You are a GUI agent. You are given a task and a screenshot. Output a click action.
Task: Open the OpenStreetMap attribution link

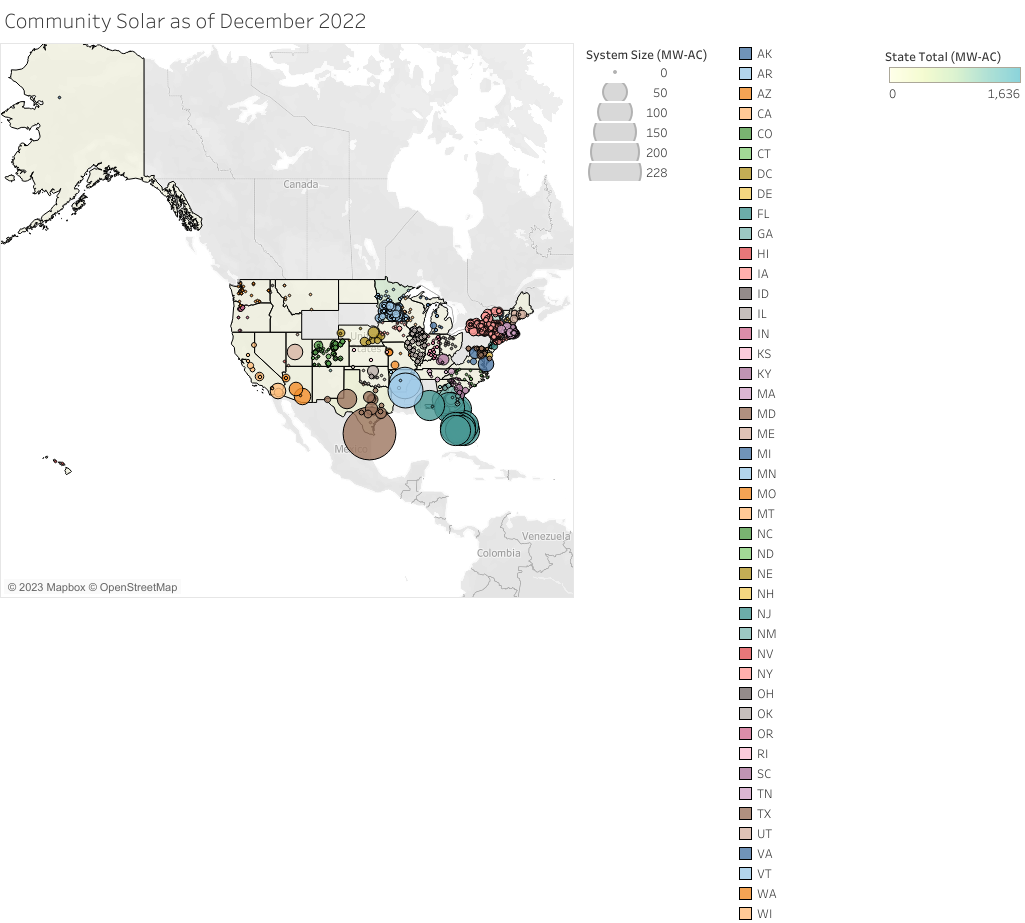137,587
